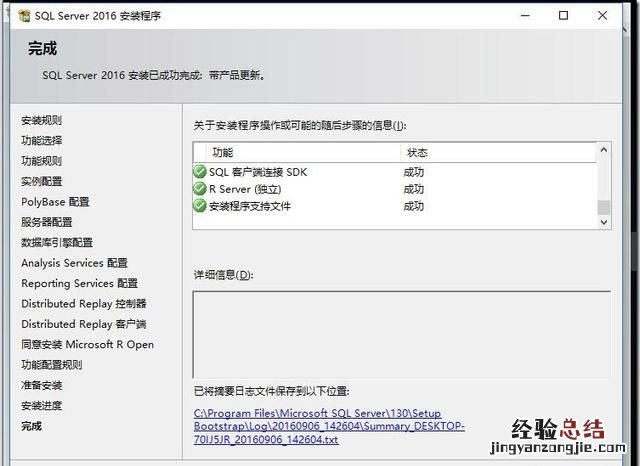Screen dimensions: 640x466
Task: Click the 详细信息(D) label
Action: (223, 275)
